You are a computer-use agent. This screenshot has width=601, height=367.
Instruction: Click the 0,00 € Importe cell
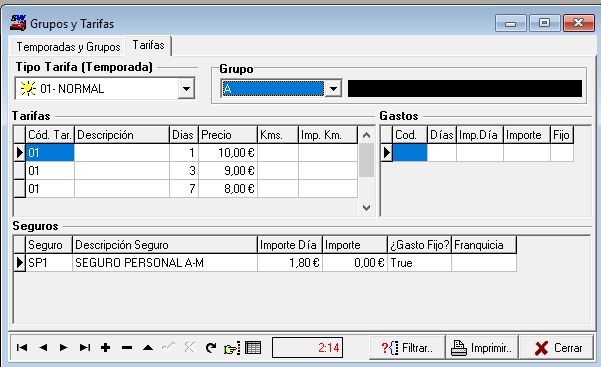pos(355,263)
